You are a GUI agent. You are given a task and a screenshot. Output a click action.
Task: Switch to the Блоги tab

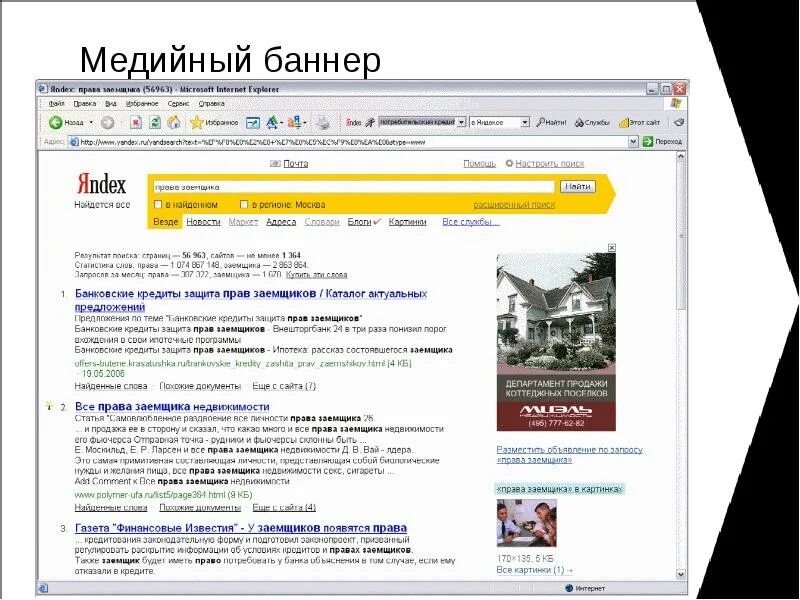pyautogui.click(x=360, y=222)
